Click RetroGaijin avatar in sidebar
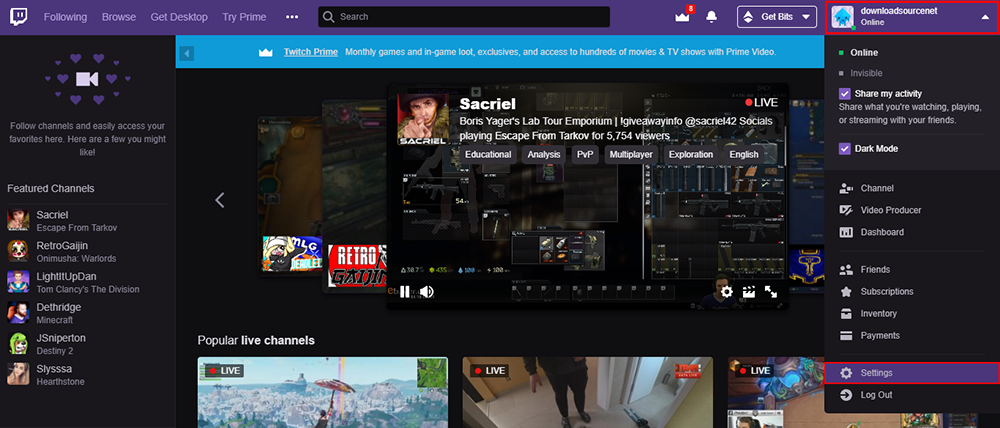The image size is (1000, 428). [x=18, y=251]
